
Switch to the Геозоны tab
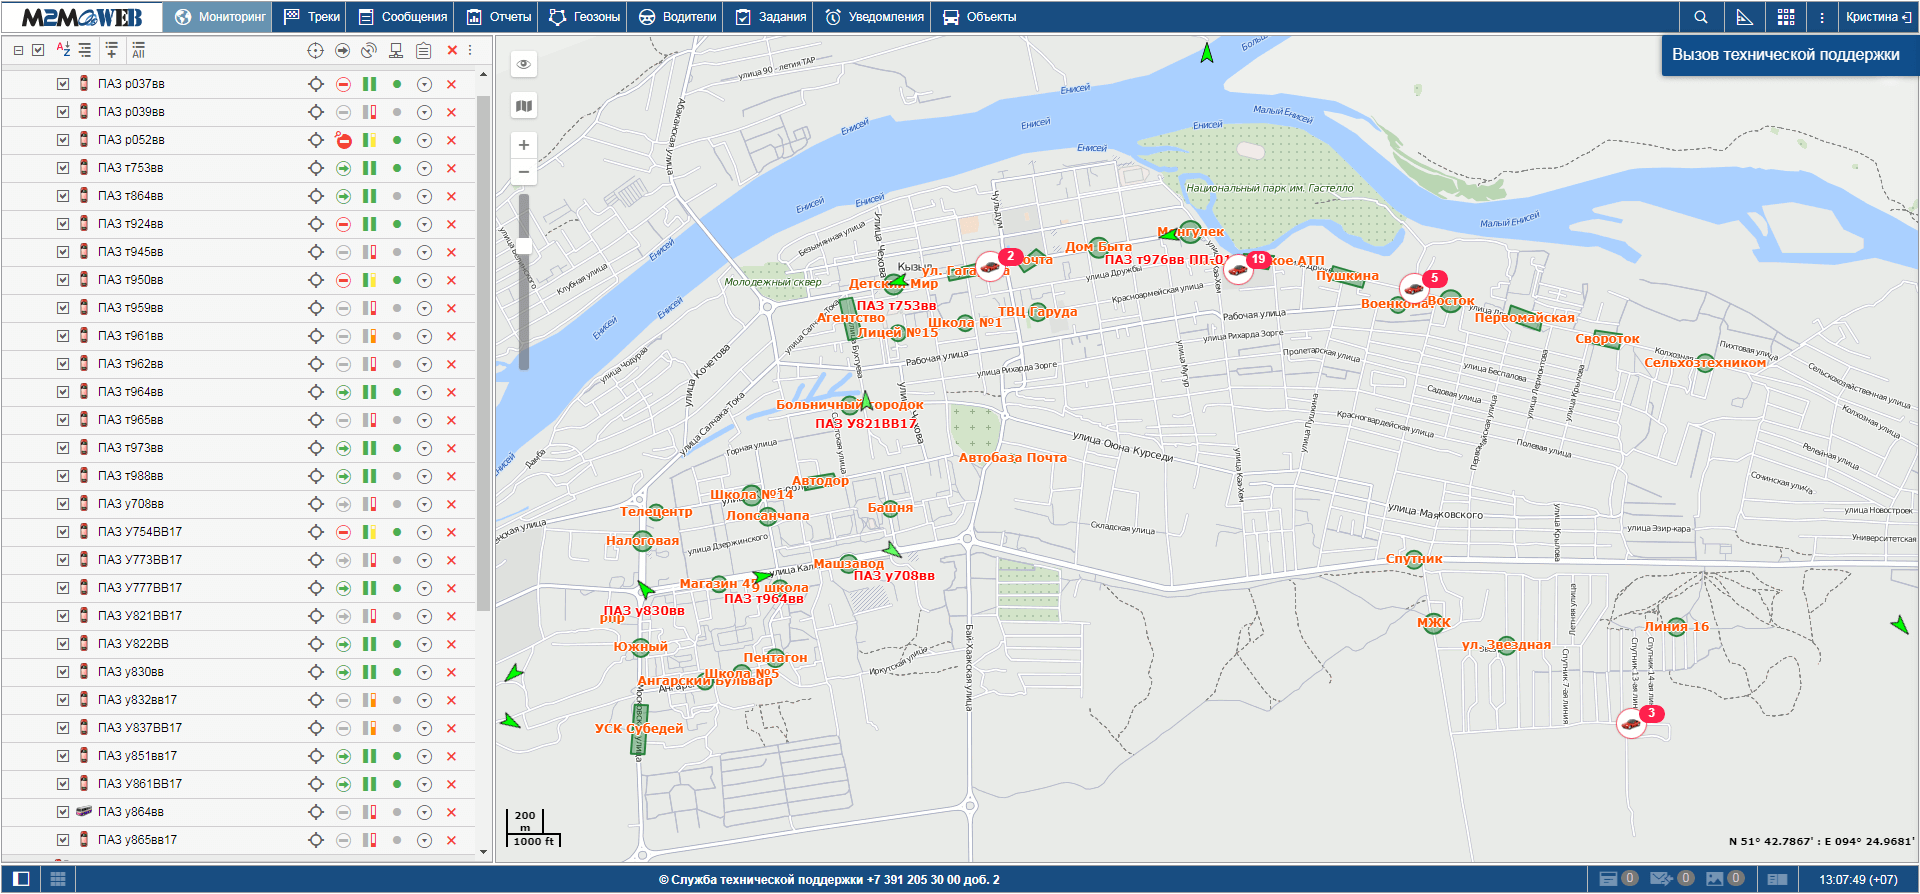[584, 17]
